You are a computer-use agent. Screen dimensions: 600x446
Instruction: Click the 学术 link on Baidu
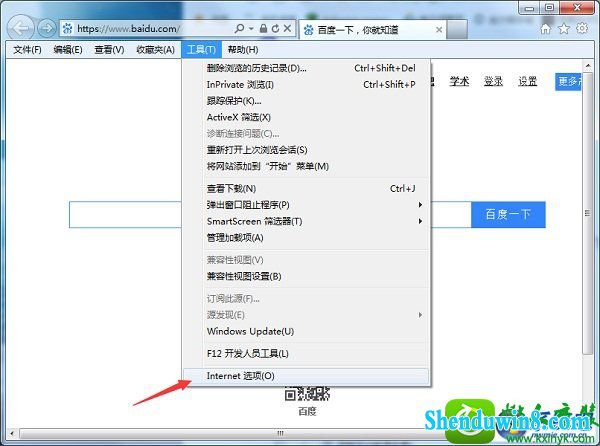pos(459,81)
